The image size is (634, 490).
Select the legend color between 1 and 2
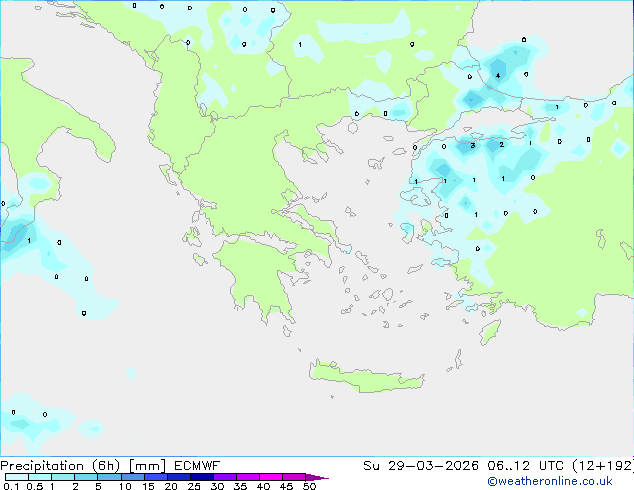pos(63,477)
